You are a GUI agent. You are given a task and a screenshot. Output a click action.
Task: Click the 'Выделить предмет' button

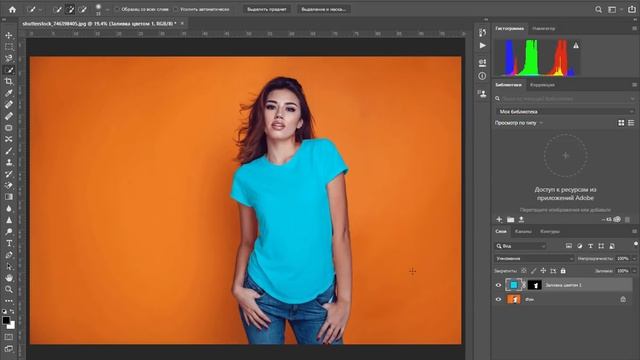click(x=267, y=9)
